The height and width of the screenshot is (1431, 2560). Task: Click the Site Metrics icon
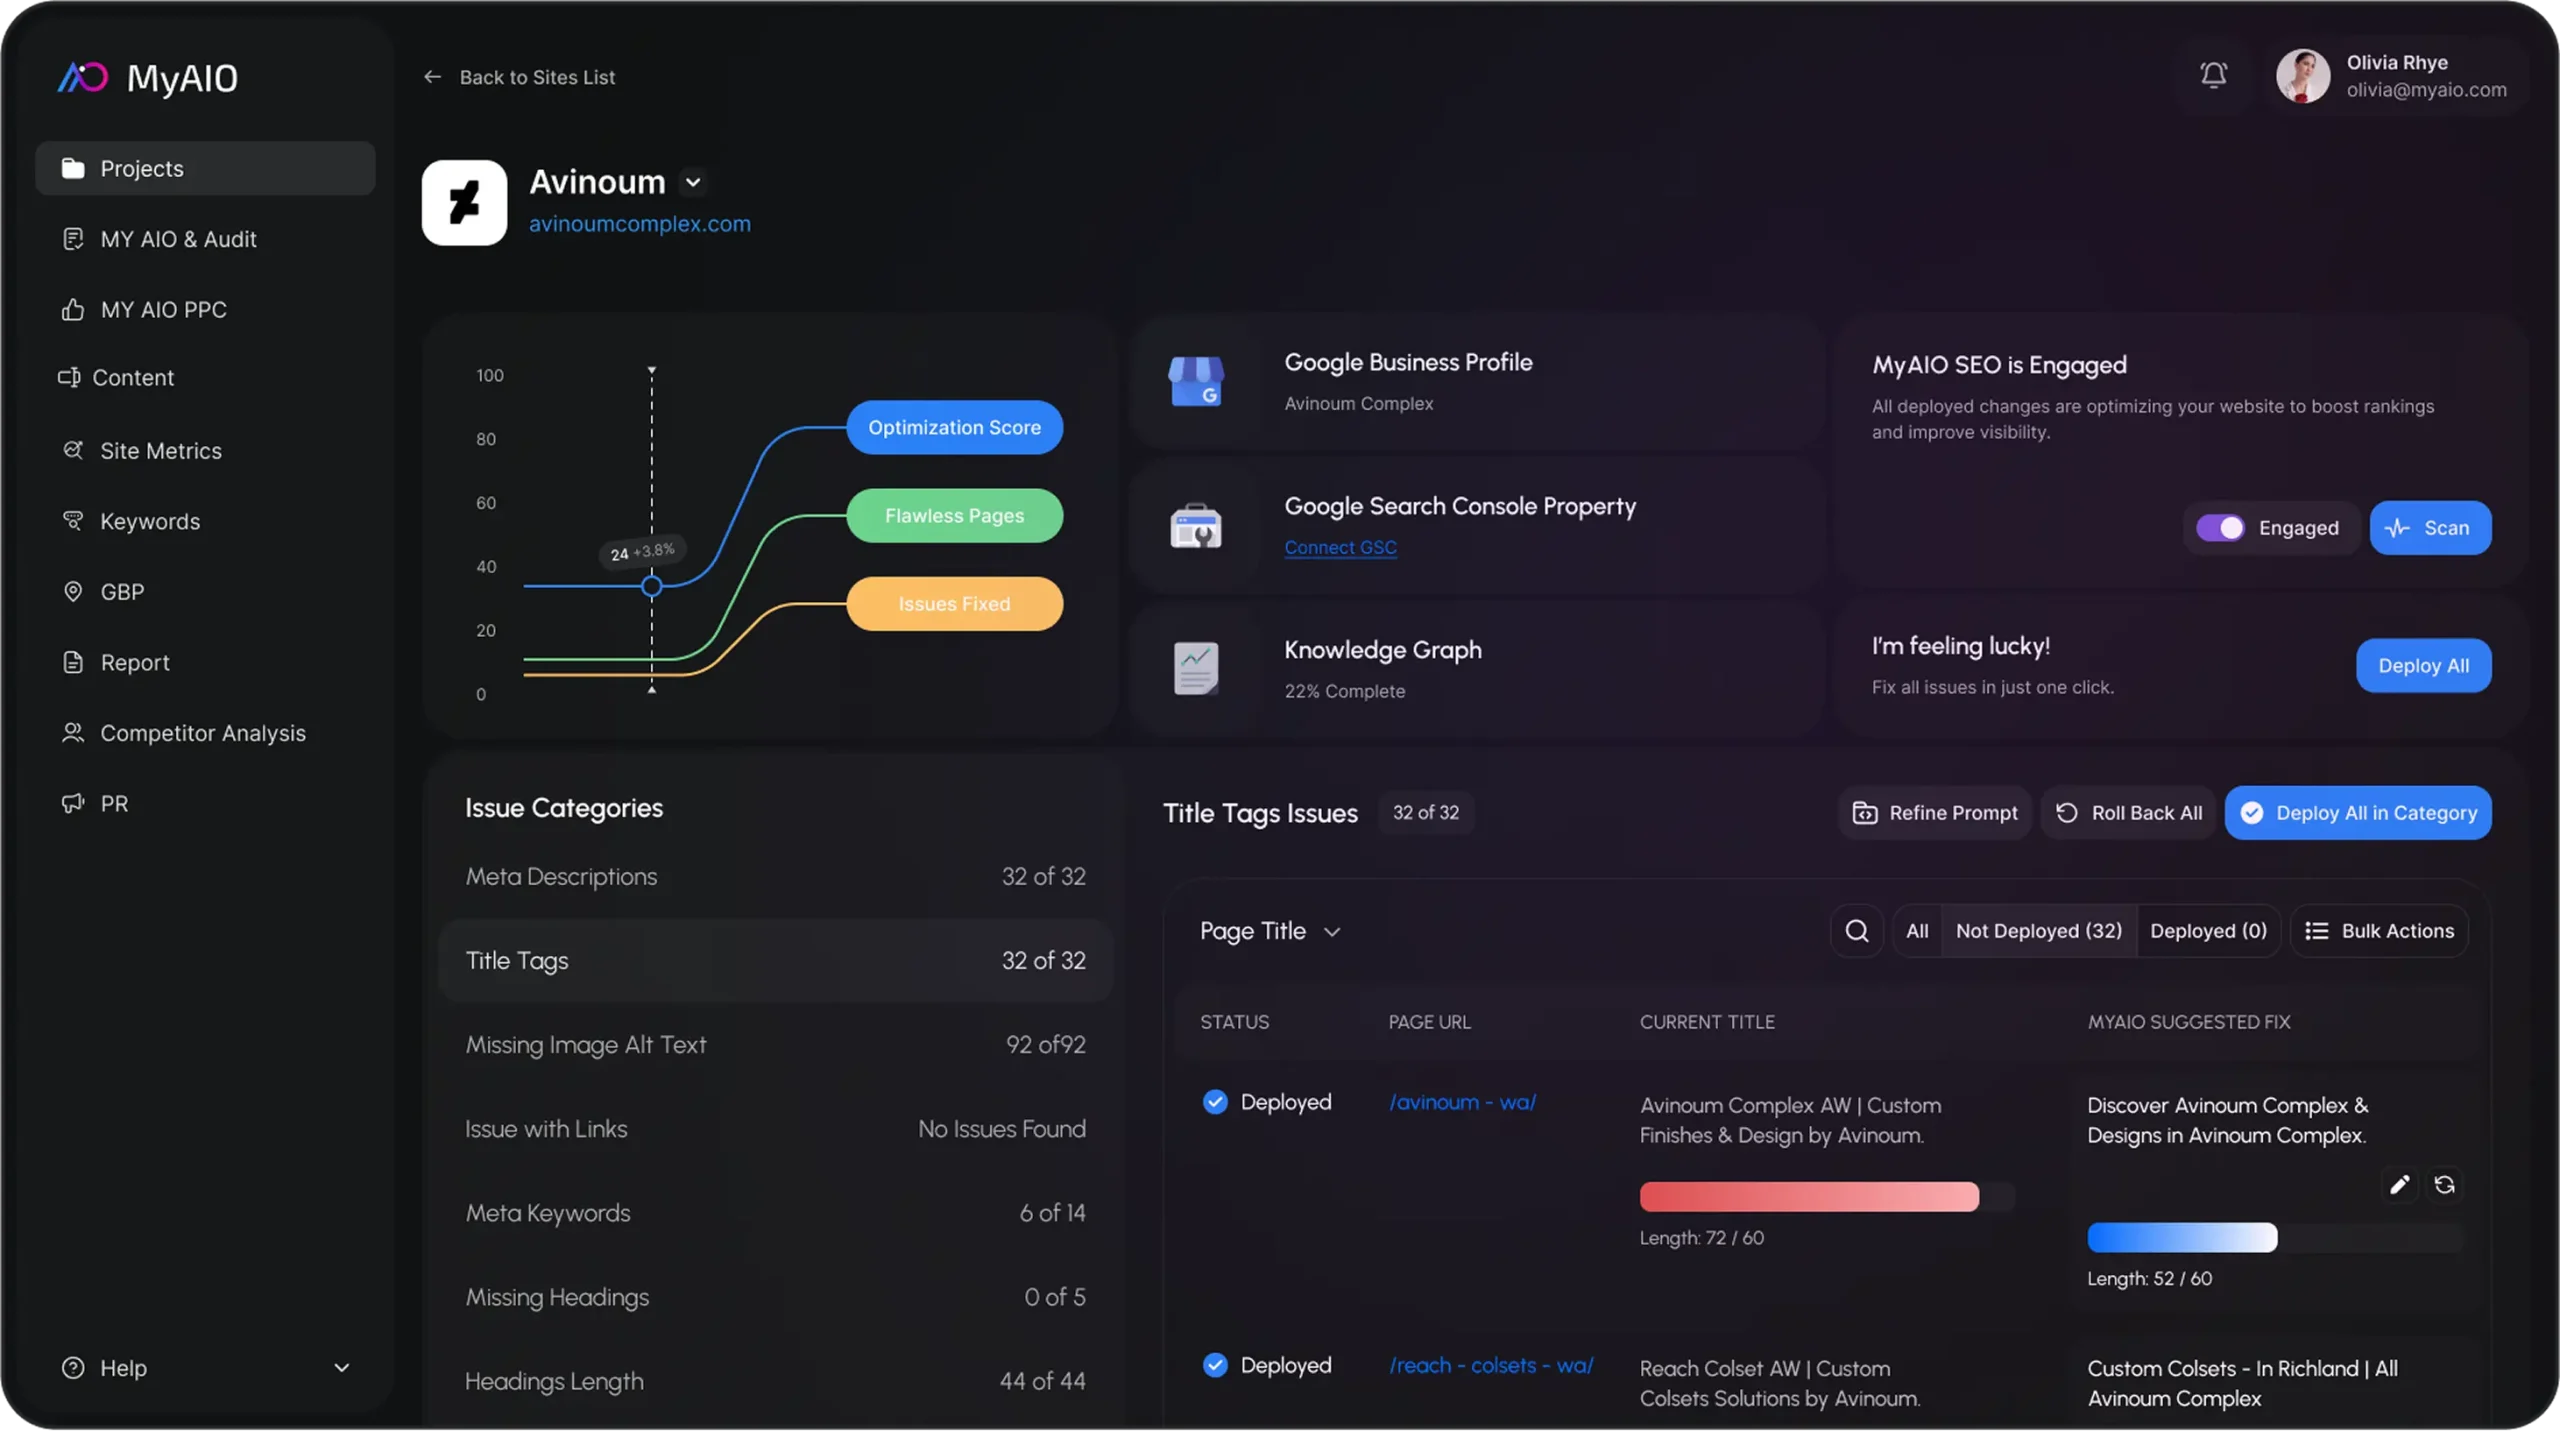[72, 450]
